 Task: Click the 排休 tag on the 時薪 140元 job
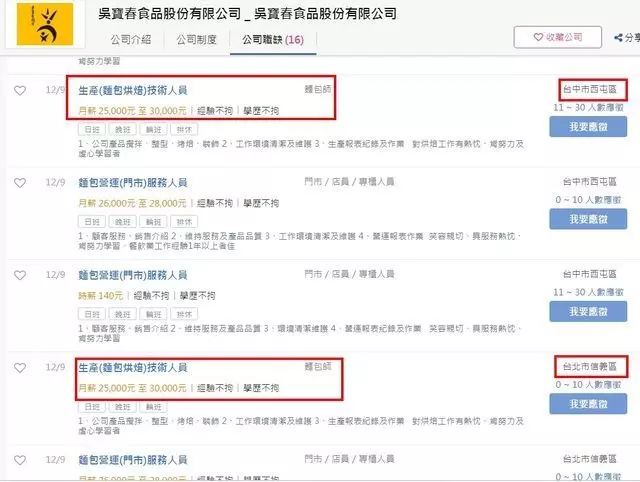(184, 314)
